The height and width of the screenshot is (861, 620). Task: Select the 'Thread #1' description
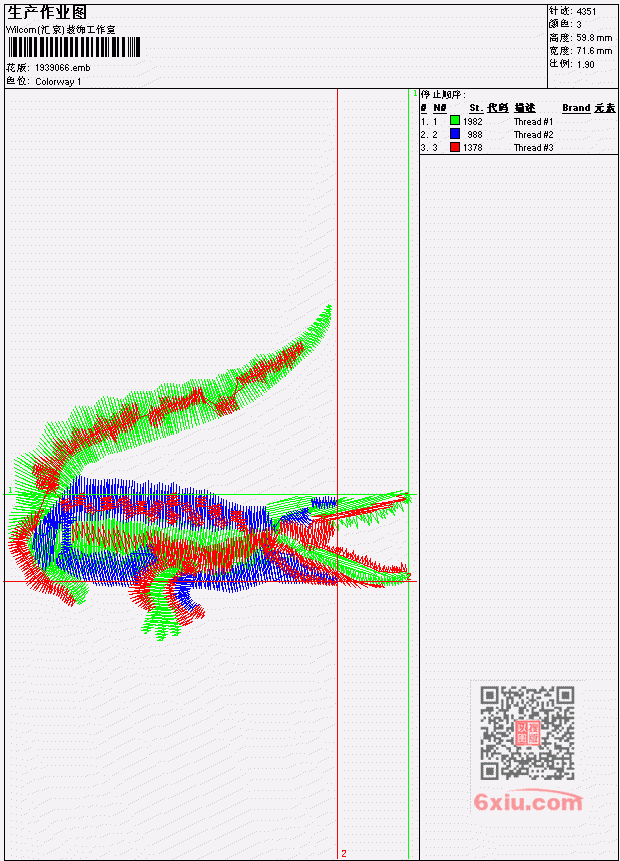(x=534, y=121)
